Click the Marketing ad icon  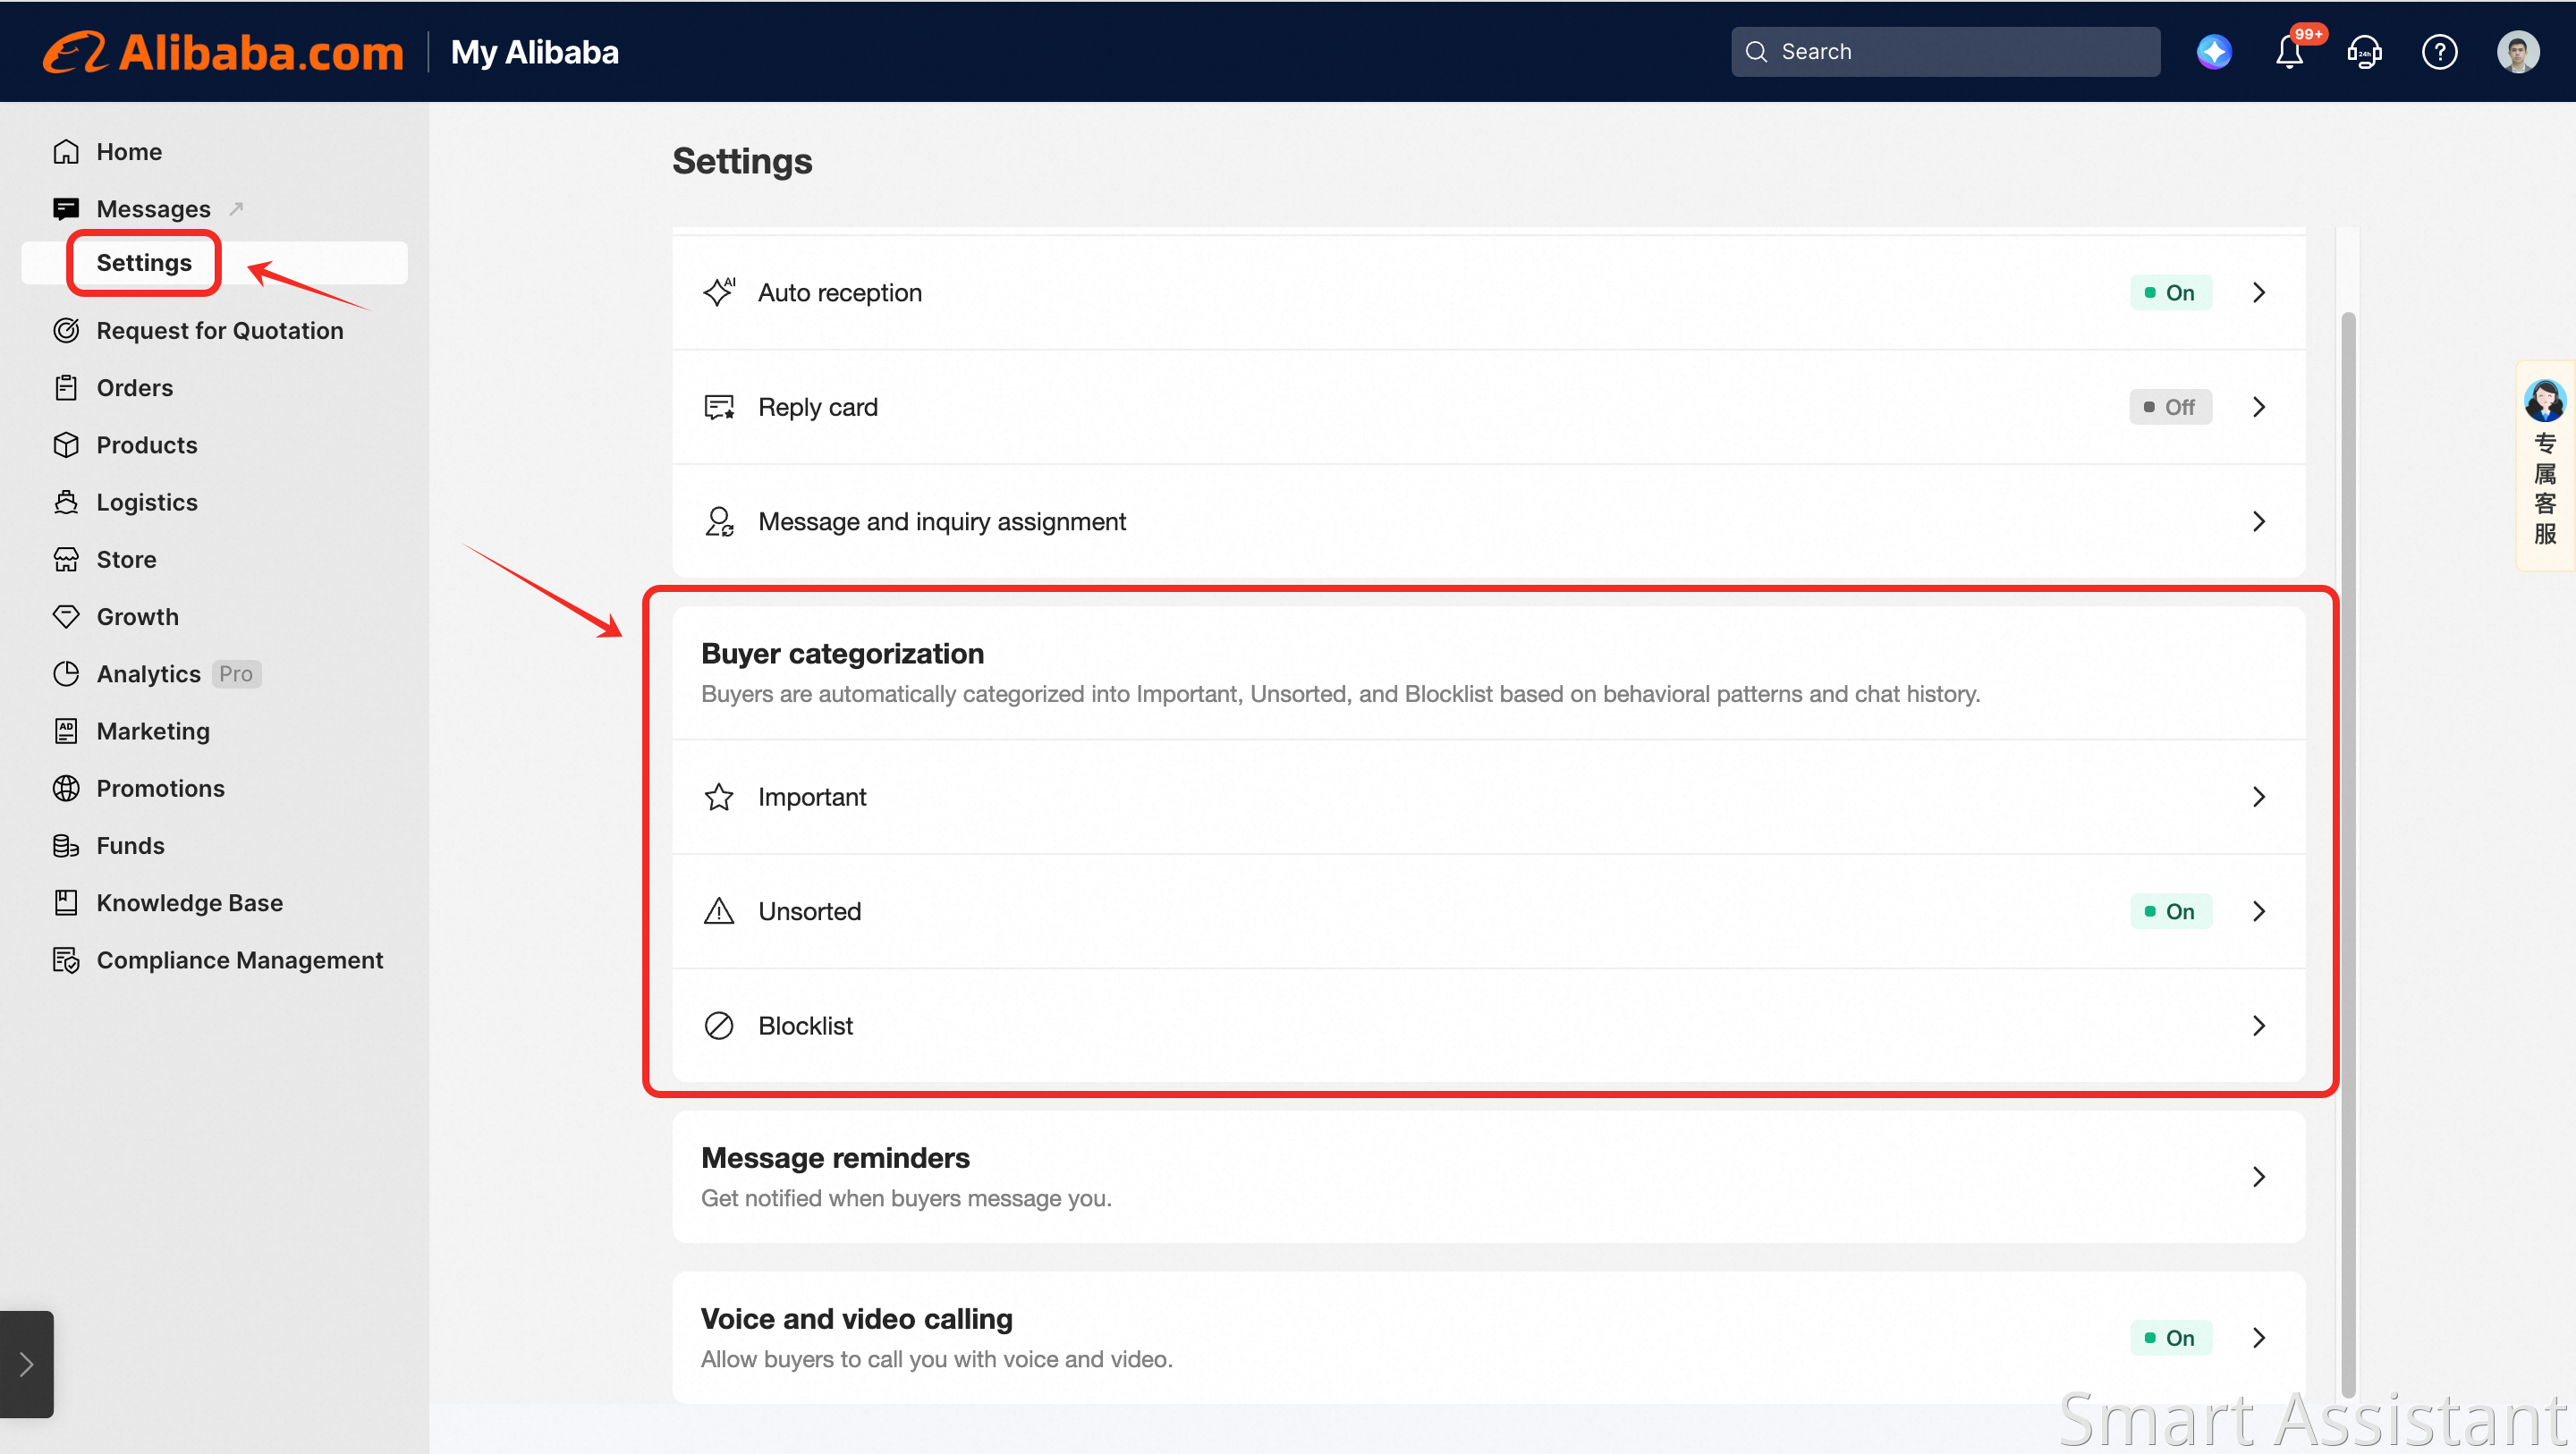(66, 731)
